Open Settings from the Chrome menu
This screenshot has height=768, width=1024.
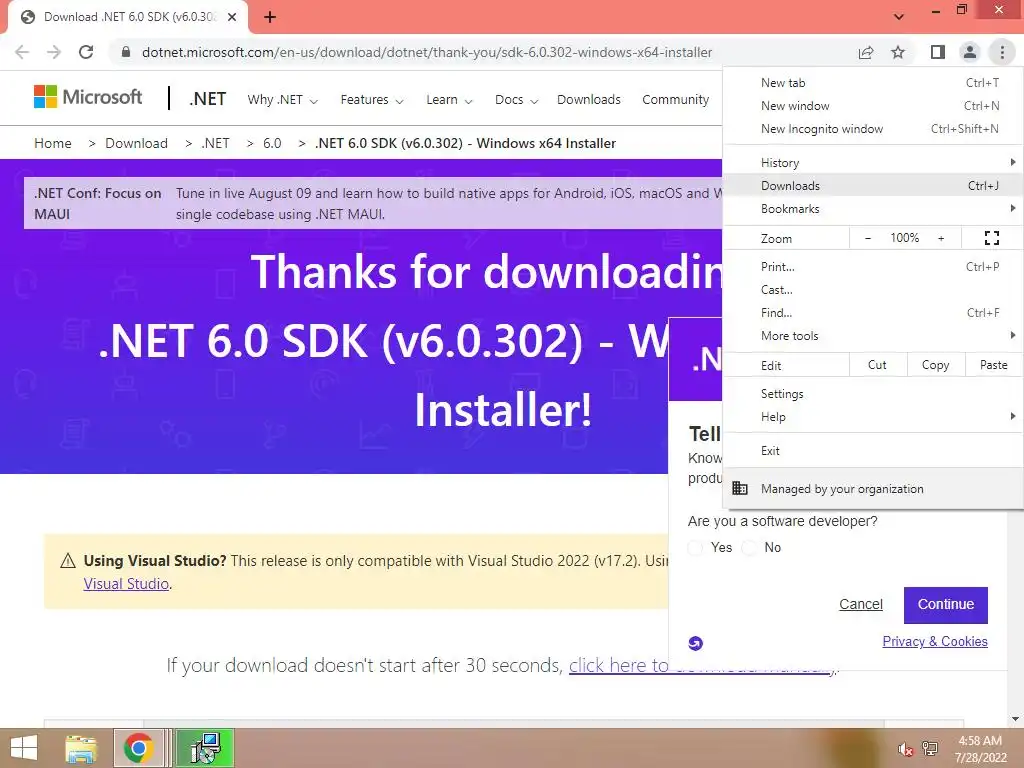pos(873,394)
